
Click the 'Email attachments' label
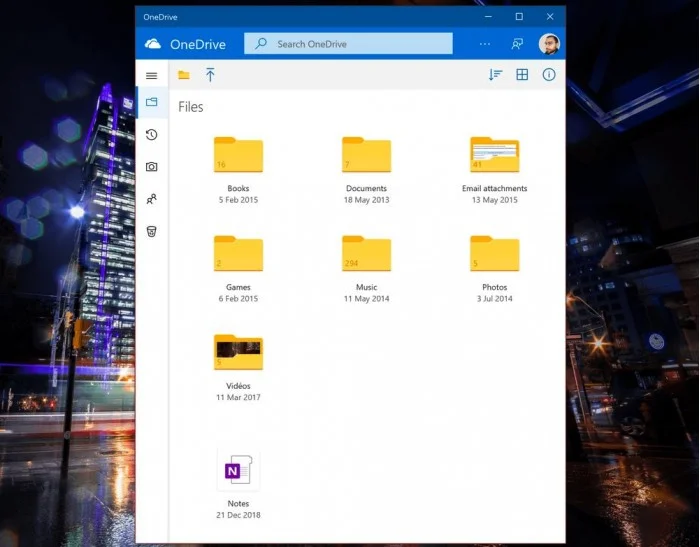[495, 188]
